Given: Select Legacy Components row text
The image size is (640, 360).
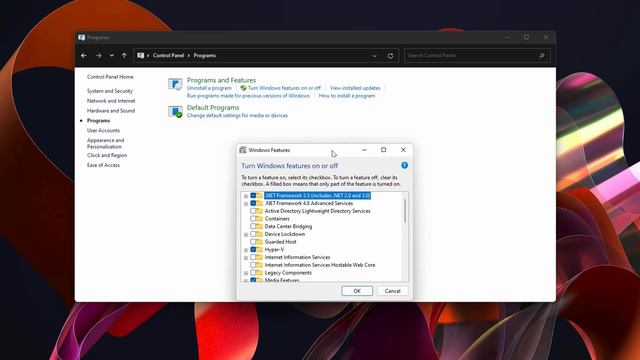Looking at the screenshot, I should tap(288, 273).
